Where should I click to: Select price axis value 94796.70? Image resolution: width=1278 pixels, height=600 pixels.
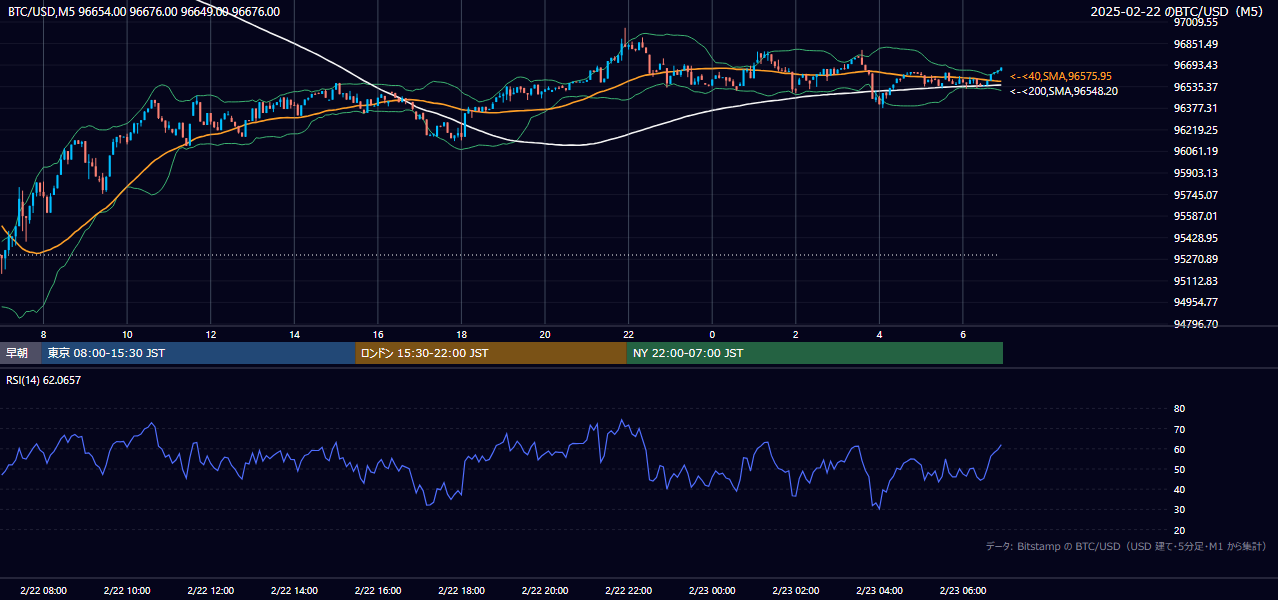tap(1195, 324)
